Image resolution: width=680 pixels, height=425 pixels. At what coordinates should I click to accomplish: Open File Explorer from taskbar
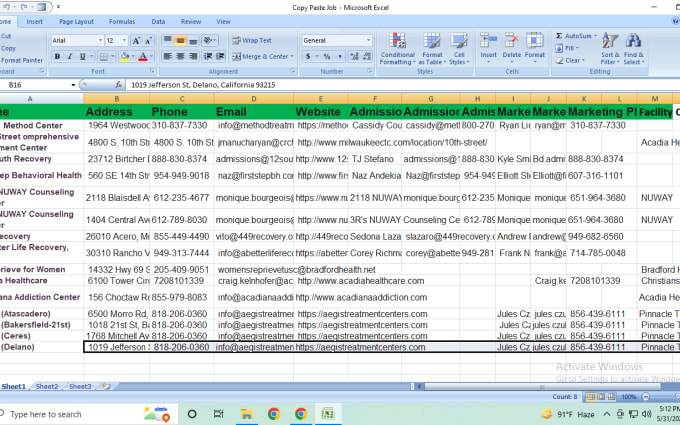coord(246,414)
